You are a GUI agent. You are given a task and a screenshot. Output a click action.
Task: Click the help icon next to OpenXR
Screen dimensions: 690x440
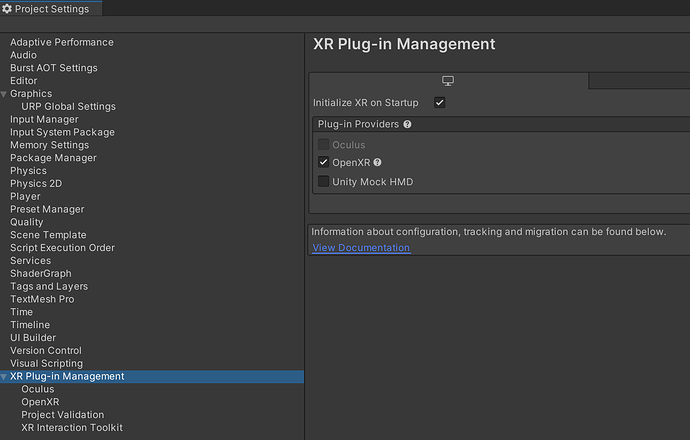377,162
